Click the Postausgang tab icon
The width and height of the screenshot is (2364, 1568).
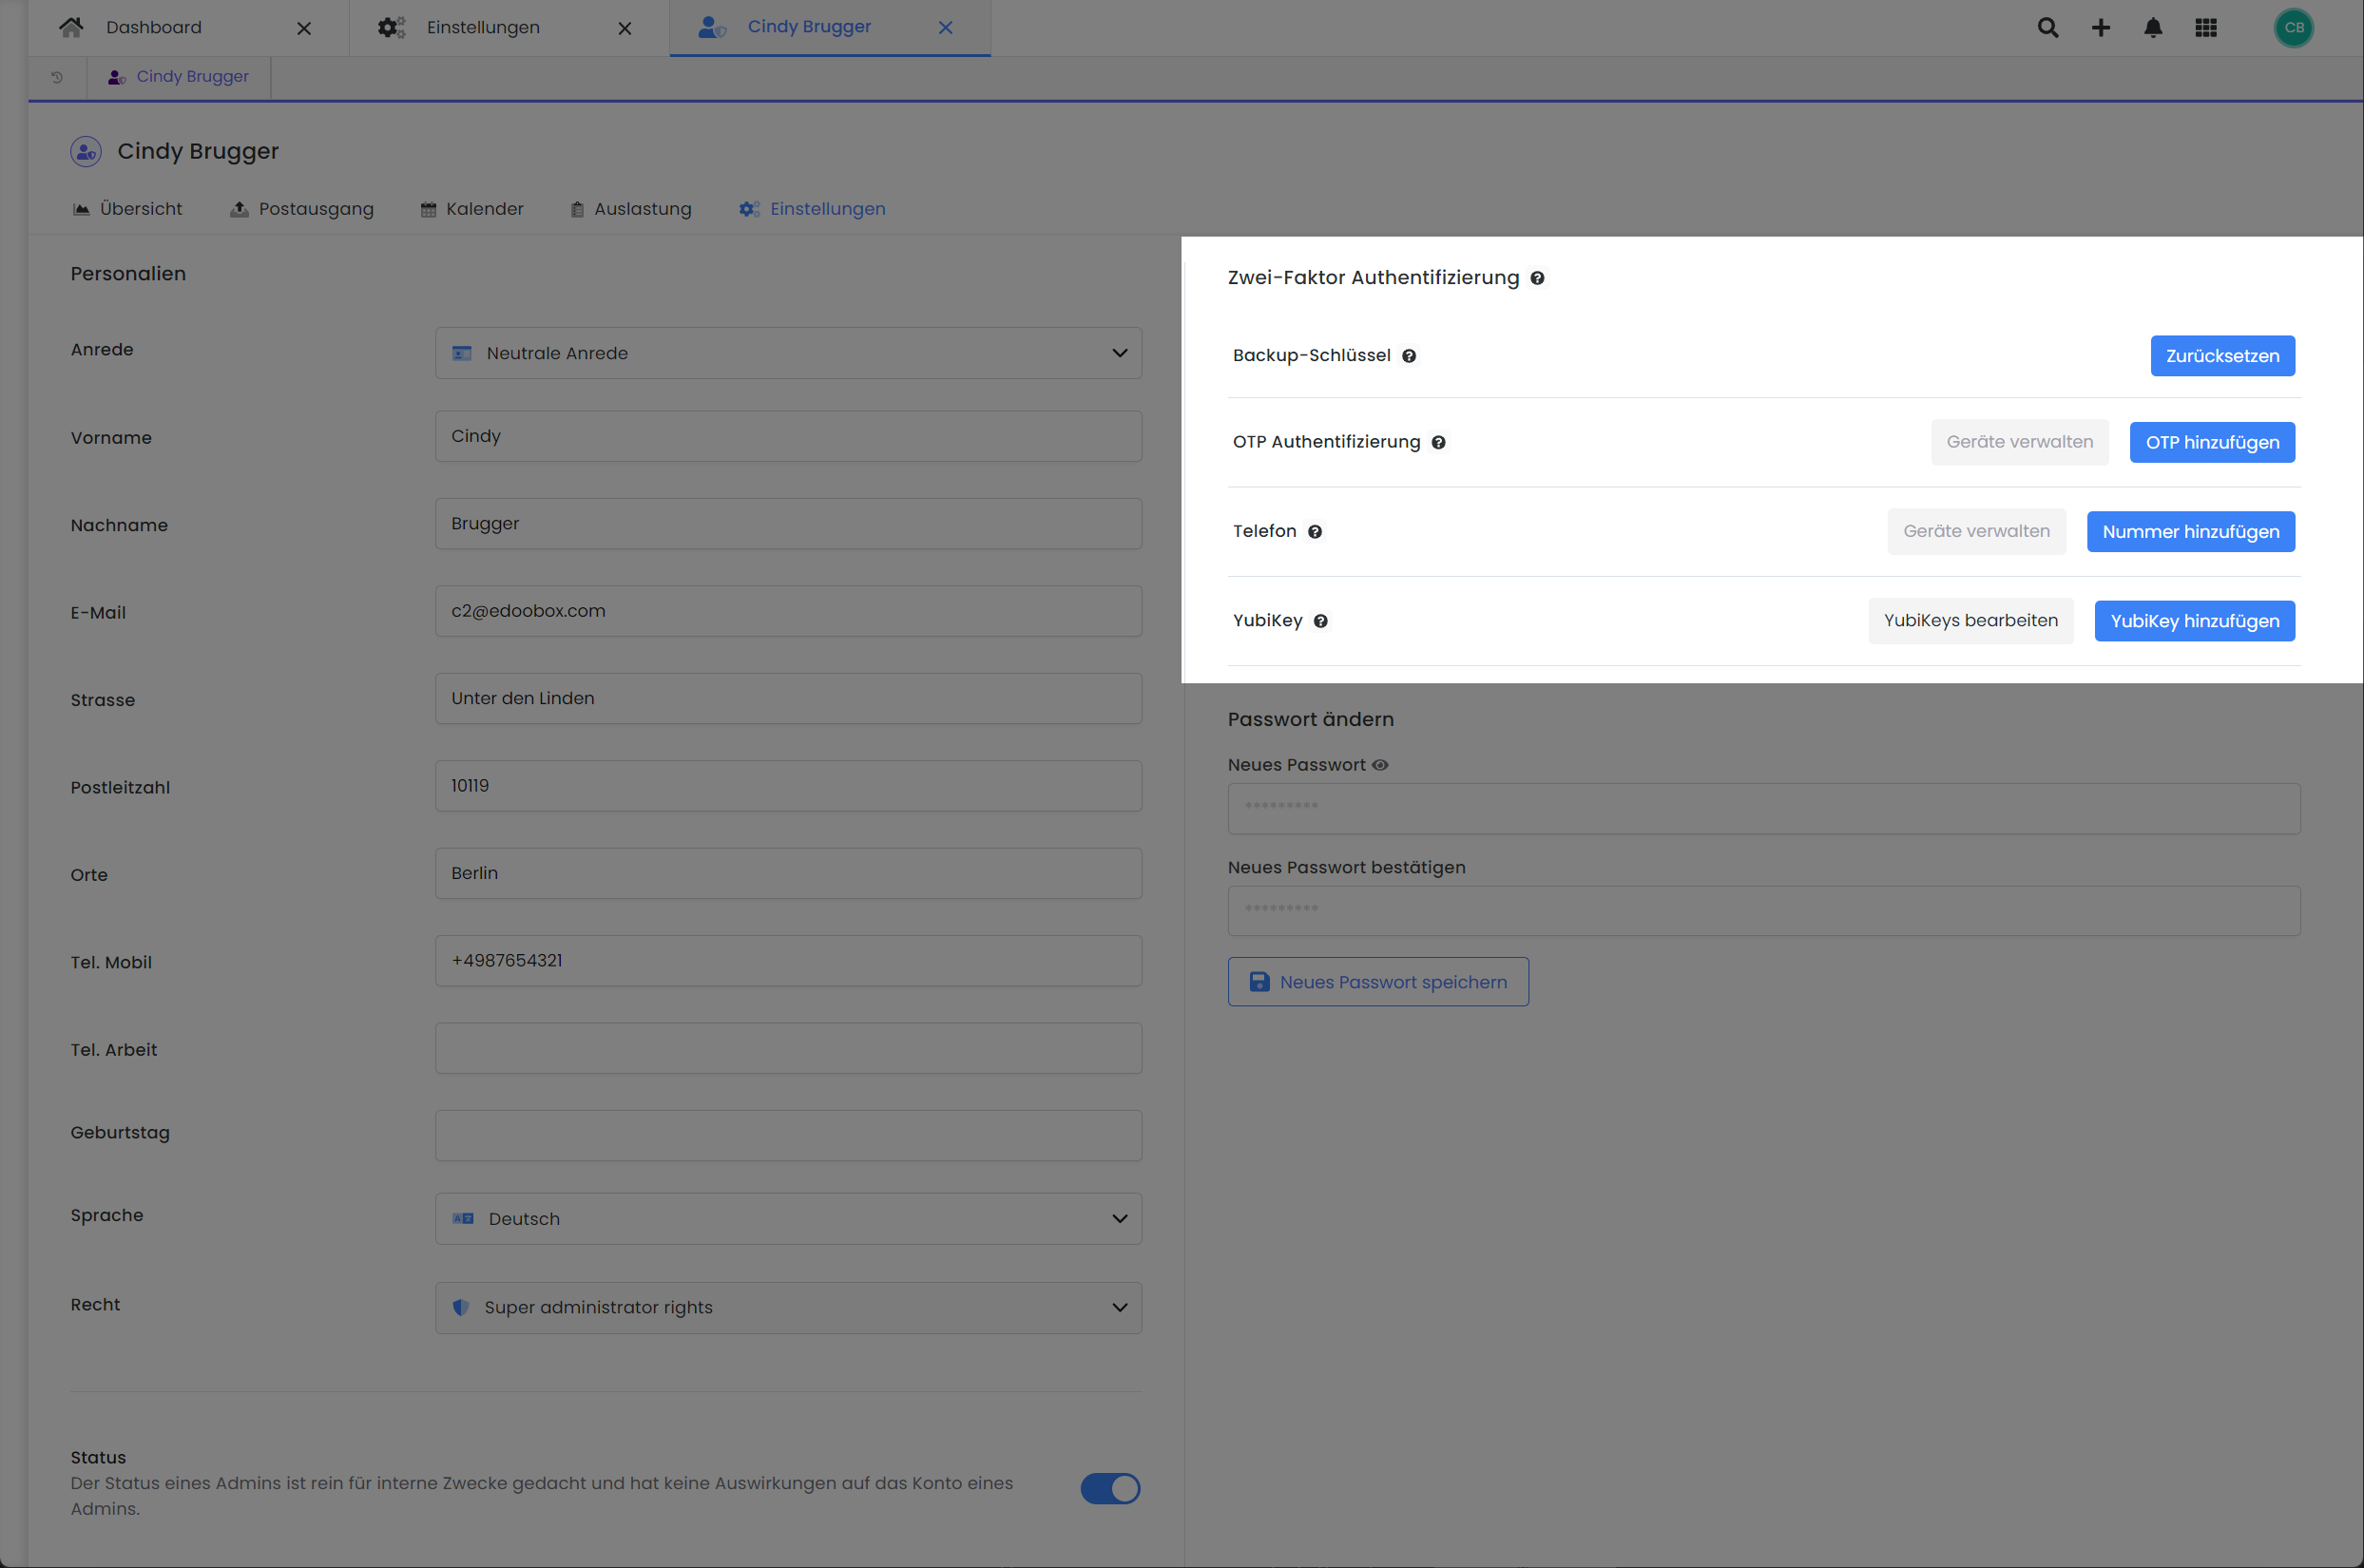pyautogui.click(x=238, y=208)
